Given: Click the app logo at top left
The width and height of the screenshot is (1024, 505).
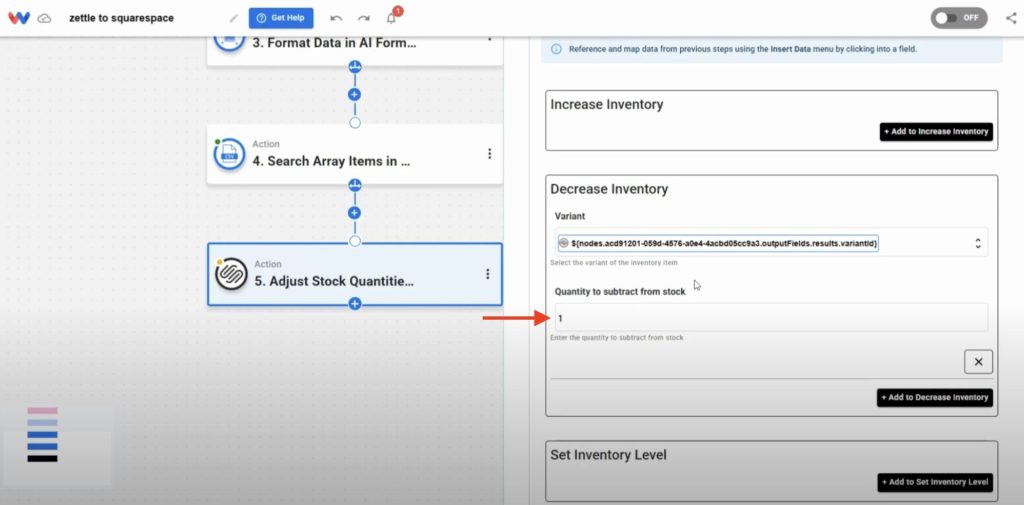Looking at the screenshot, I should click(19, 18).
